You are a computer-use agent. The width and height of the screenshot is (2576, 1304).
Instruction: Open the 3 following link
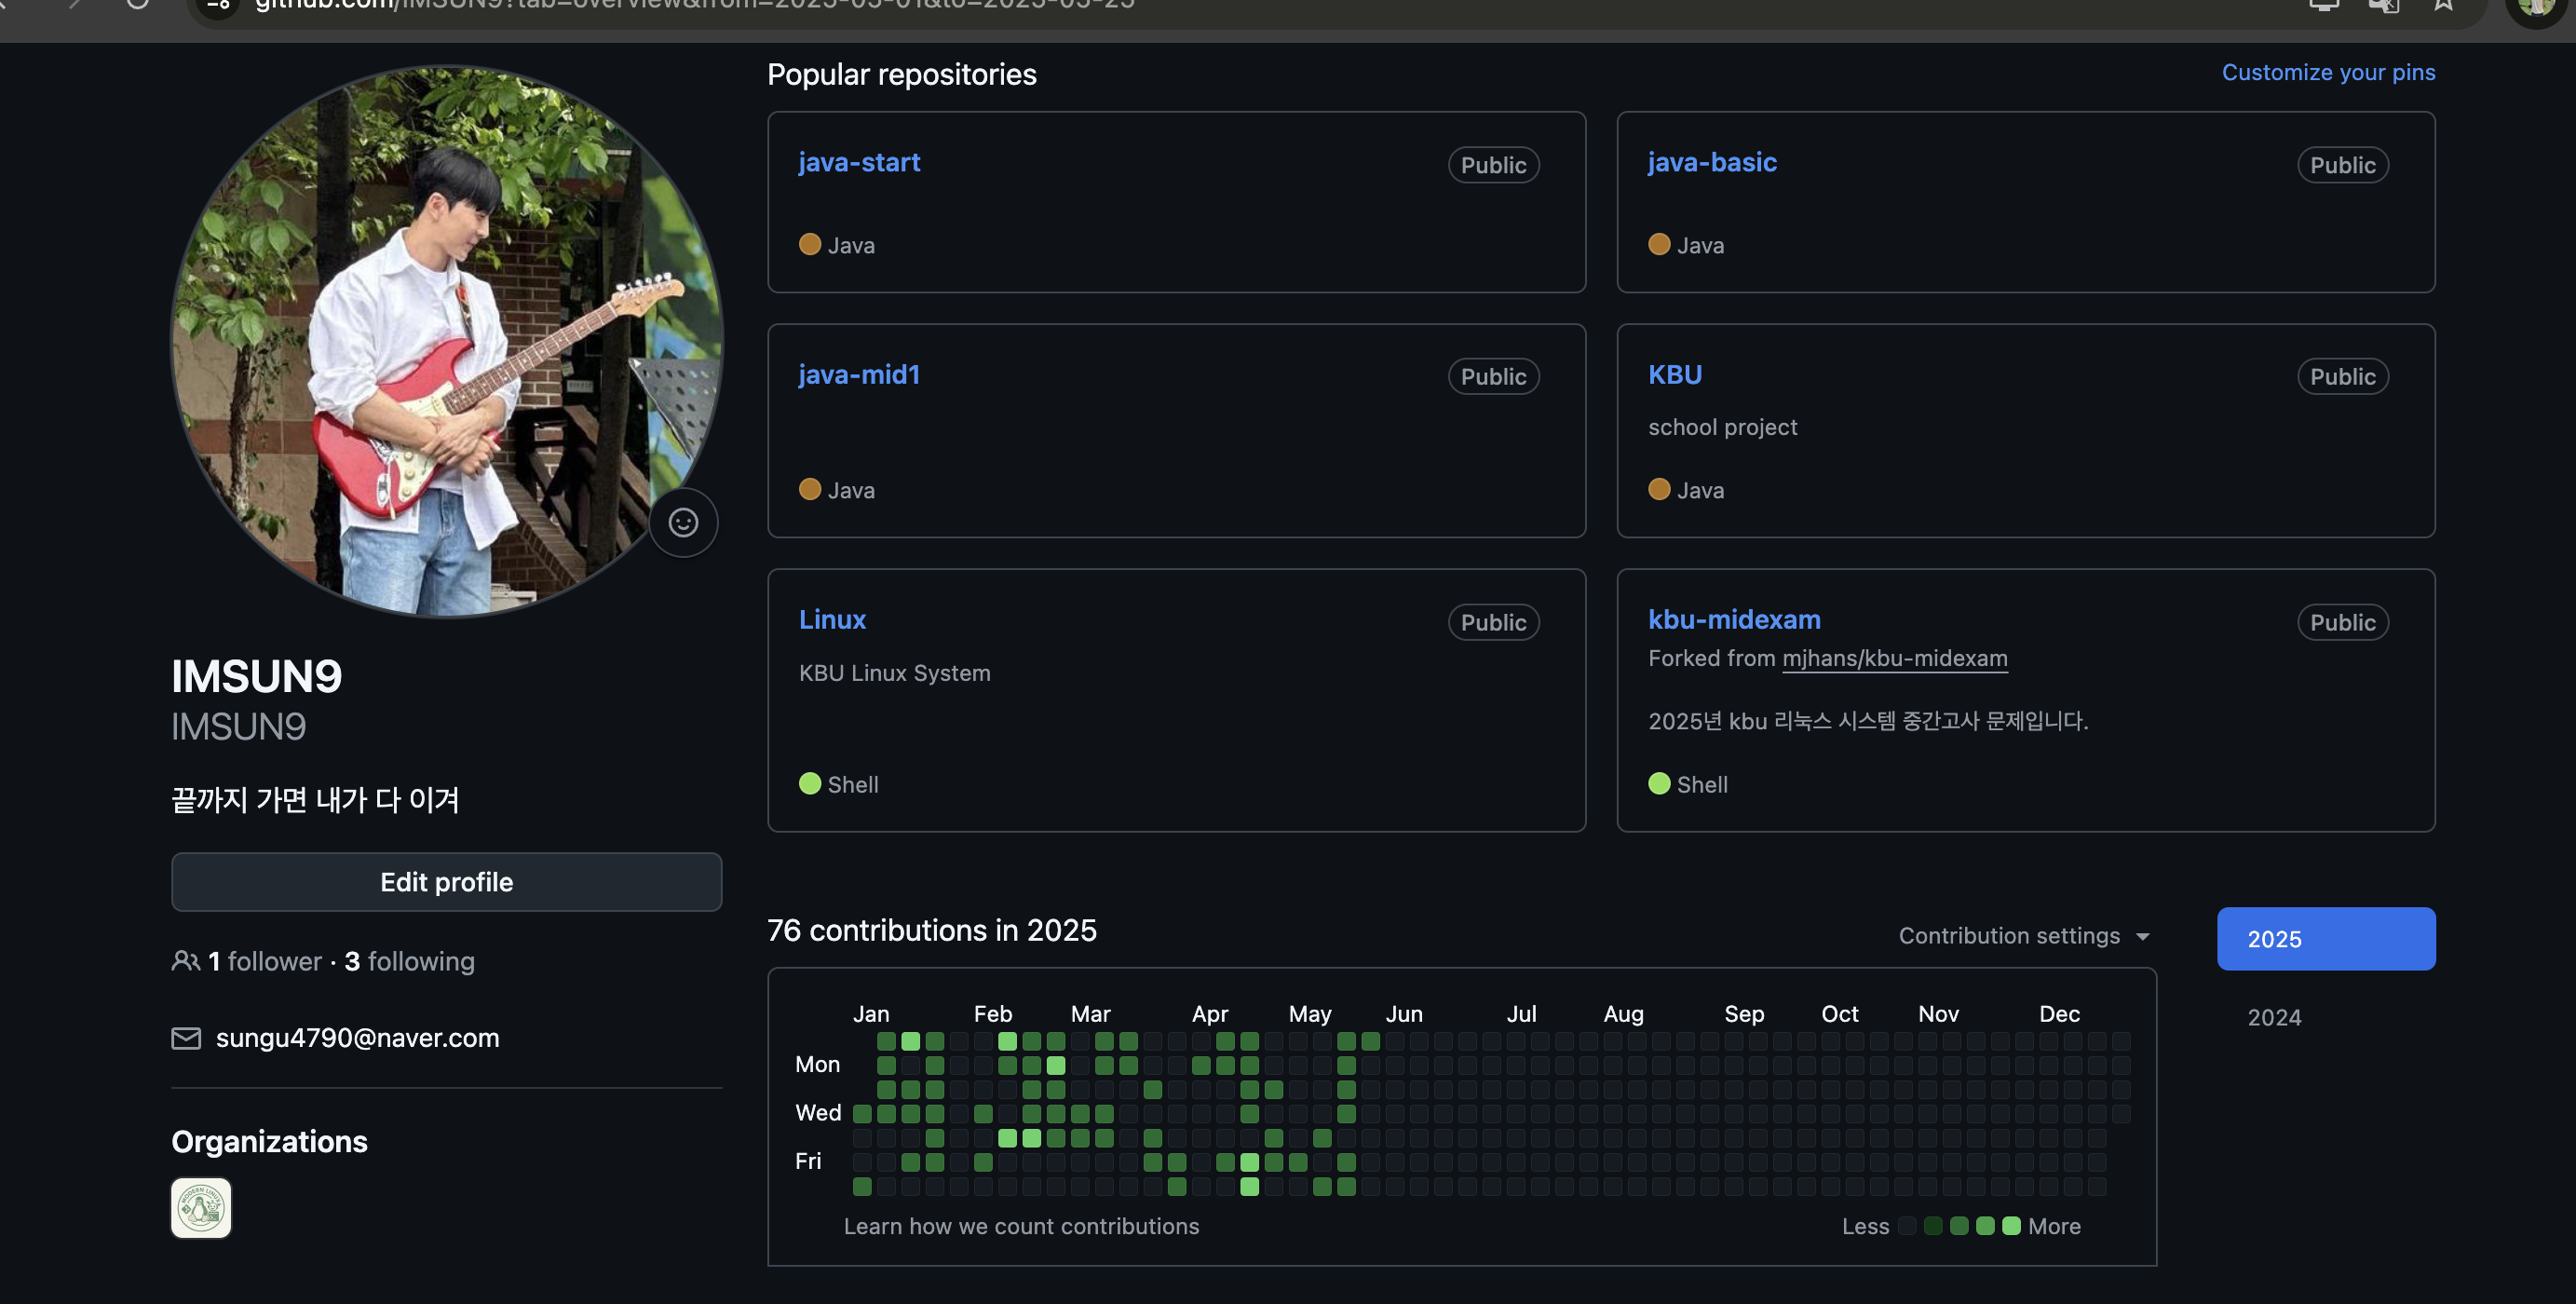[409, 961]
